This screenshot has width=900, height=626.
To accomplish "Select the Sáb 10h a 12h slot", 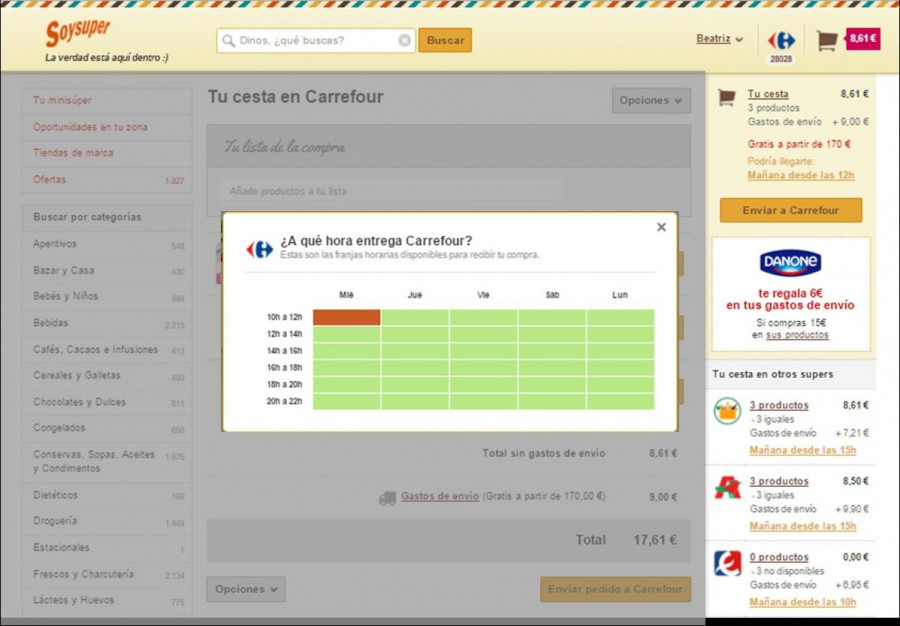I will click(x=552, y=317).
